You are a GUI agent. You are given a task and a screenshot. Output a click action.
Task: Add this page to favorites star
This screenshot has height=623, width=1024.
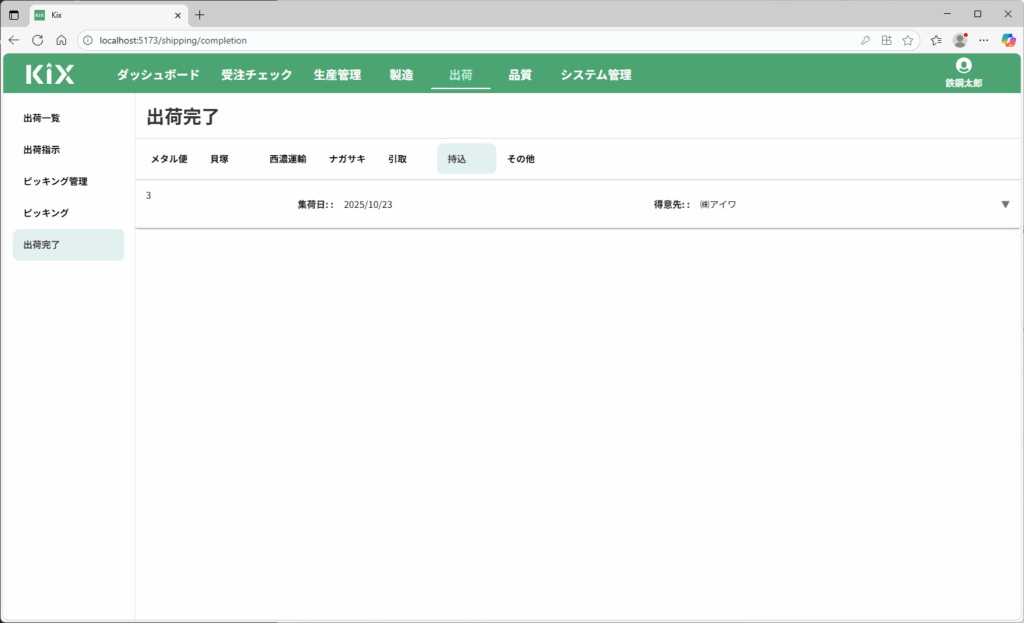(x=907, y=40)
